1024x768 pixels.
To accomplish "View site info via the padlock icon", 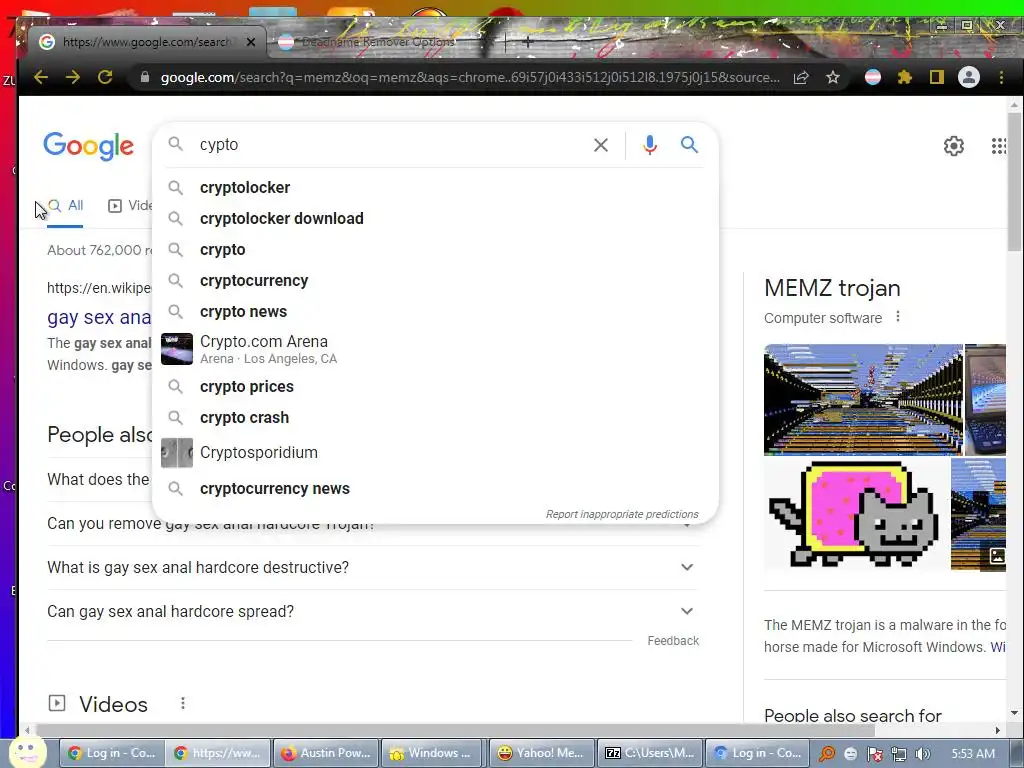I will pos(145,77).
